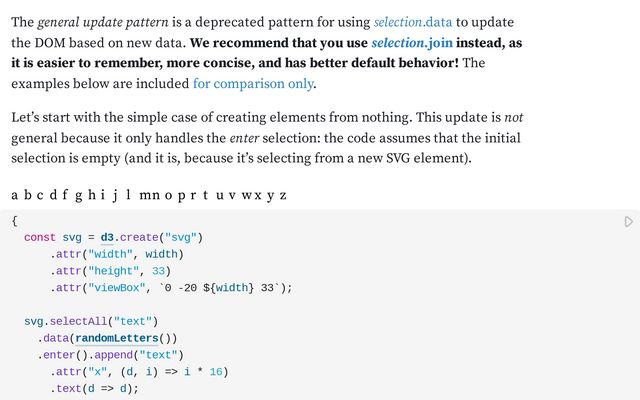Run the code cell with play icon

(x=628, y=221)
